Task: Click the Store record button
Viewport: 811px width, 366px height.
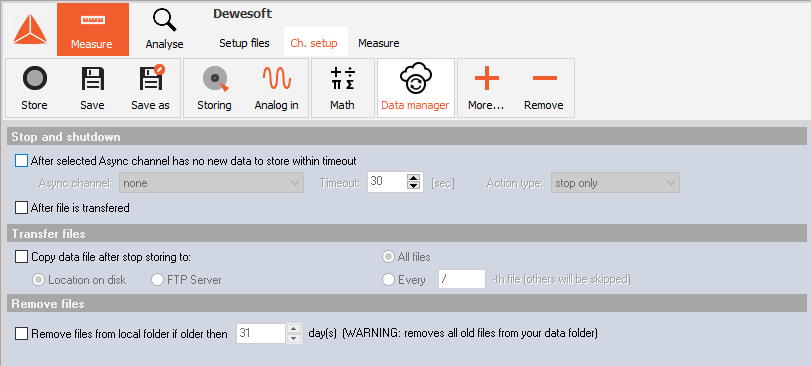Action: pos(34,88)
